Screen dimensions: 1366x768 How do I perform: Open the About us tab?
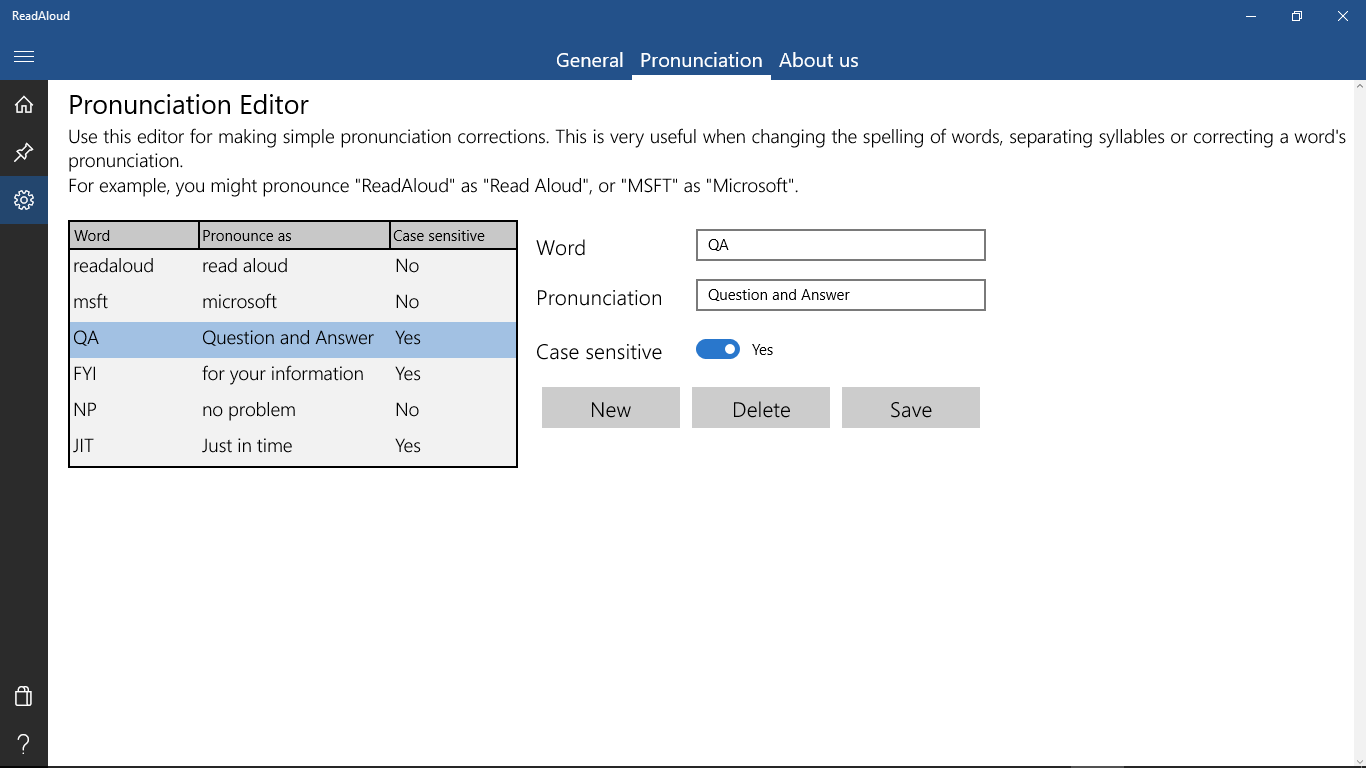pyautogui.click(x=818, y=60)
